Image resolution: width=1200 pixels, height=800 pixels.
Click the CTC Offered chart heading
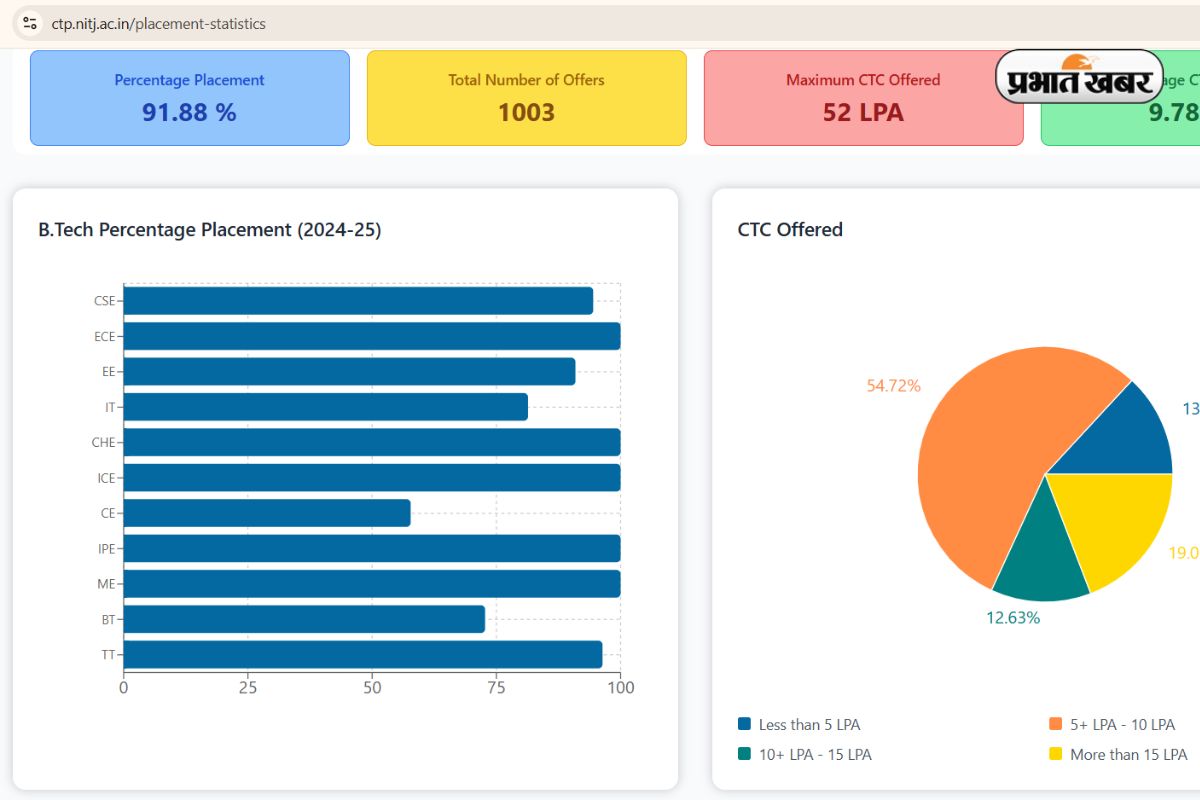pyautogui.click(x=790, y=230)
